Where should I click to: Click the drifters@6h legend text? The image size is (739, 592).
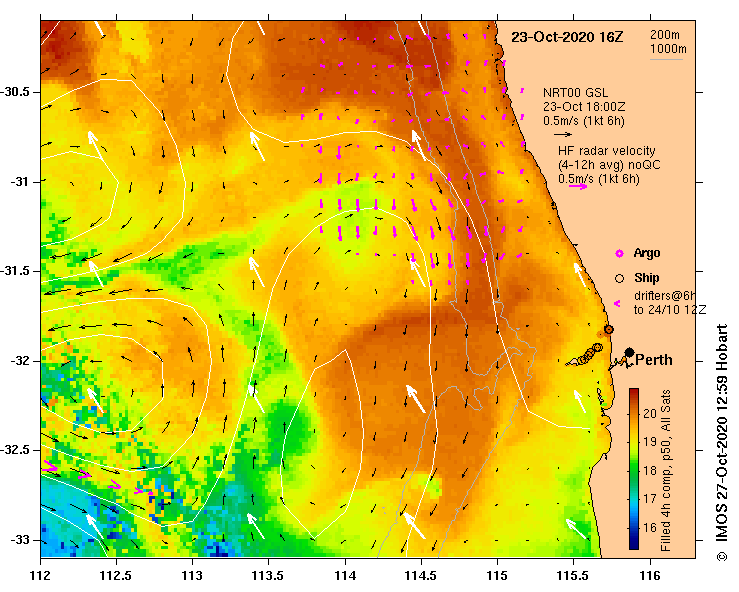click(665, 296)
